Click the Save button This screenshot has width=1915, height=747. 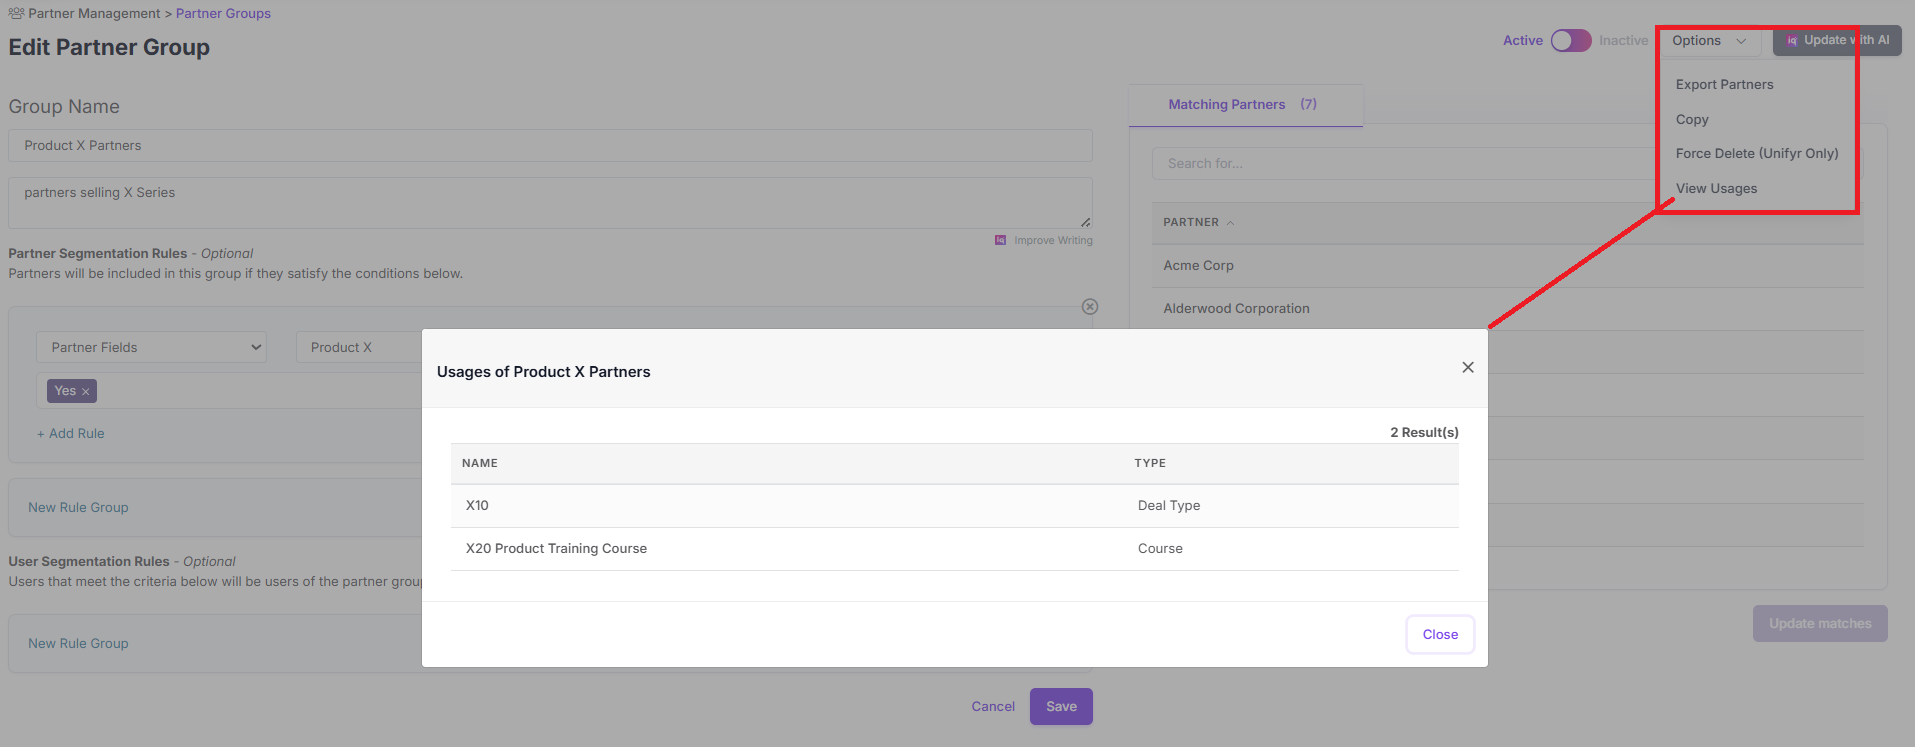click(1061, 706)
